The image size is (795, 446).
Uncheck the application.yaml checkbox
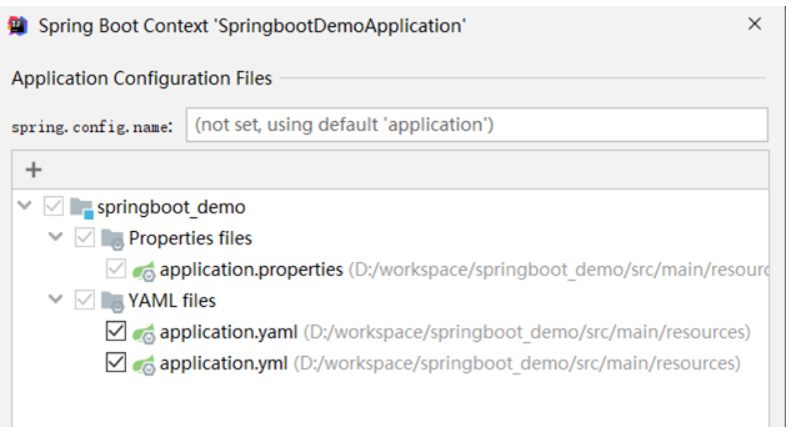click(x=116, y=332)
